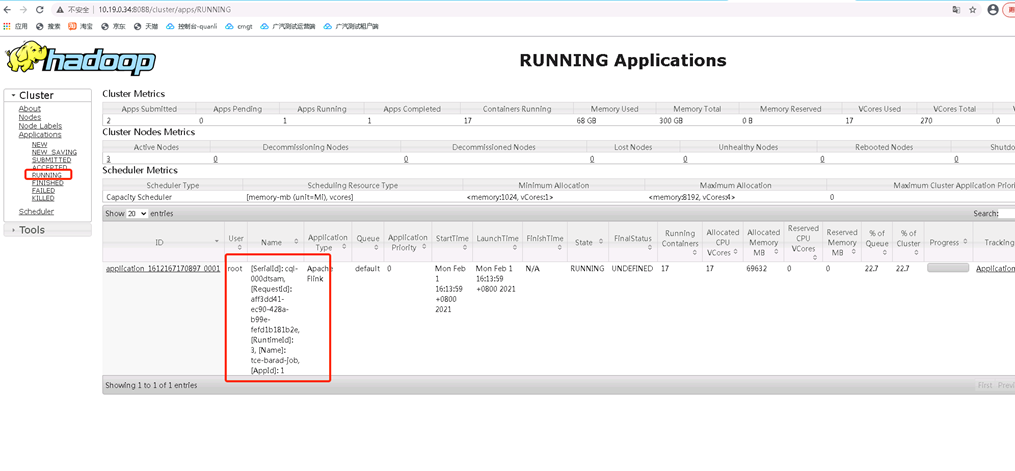1015x471 pixels.
Task: Open the 搜索 bookmark
Action: (x=47, y=27)
